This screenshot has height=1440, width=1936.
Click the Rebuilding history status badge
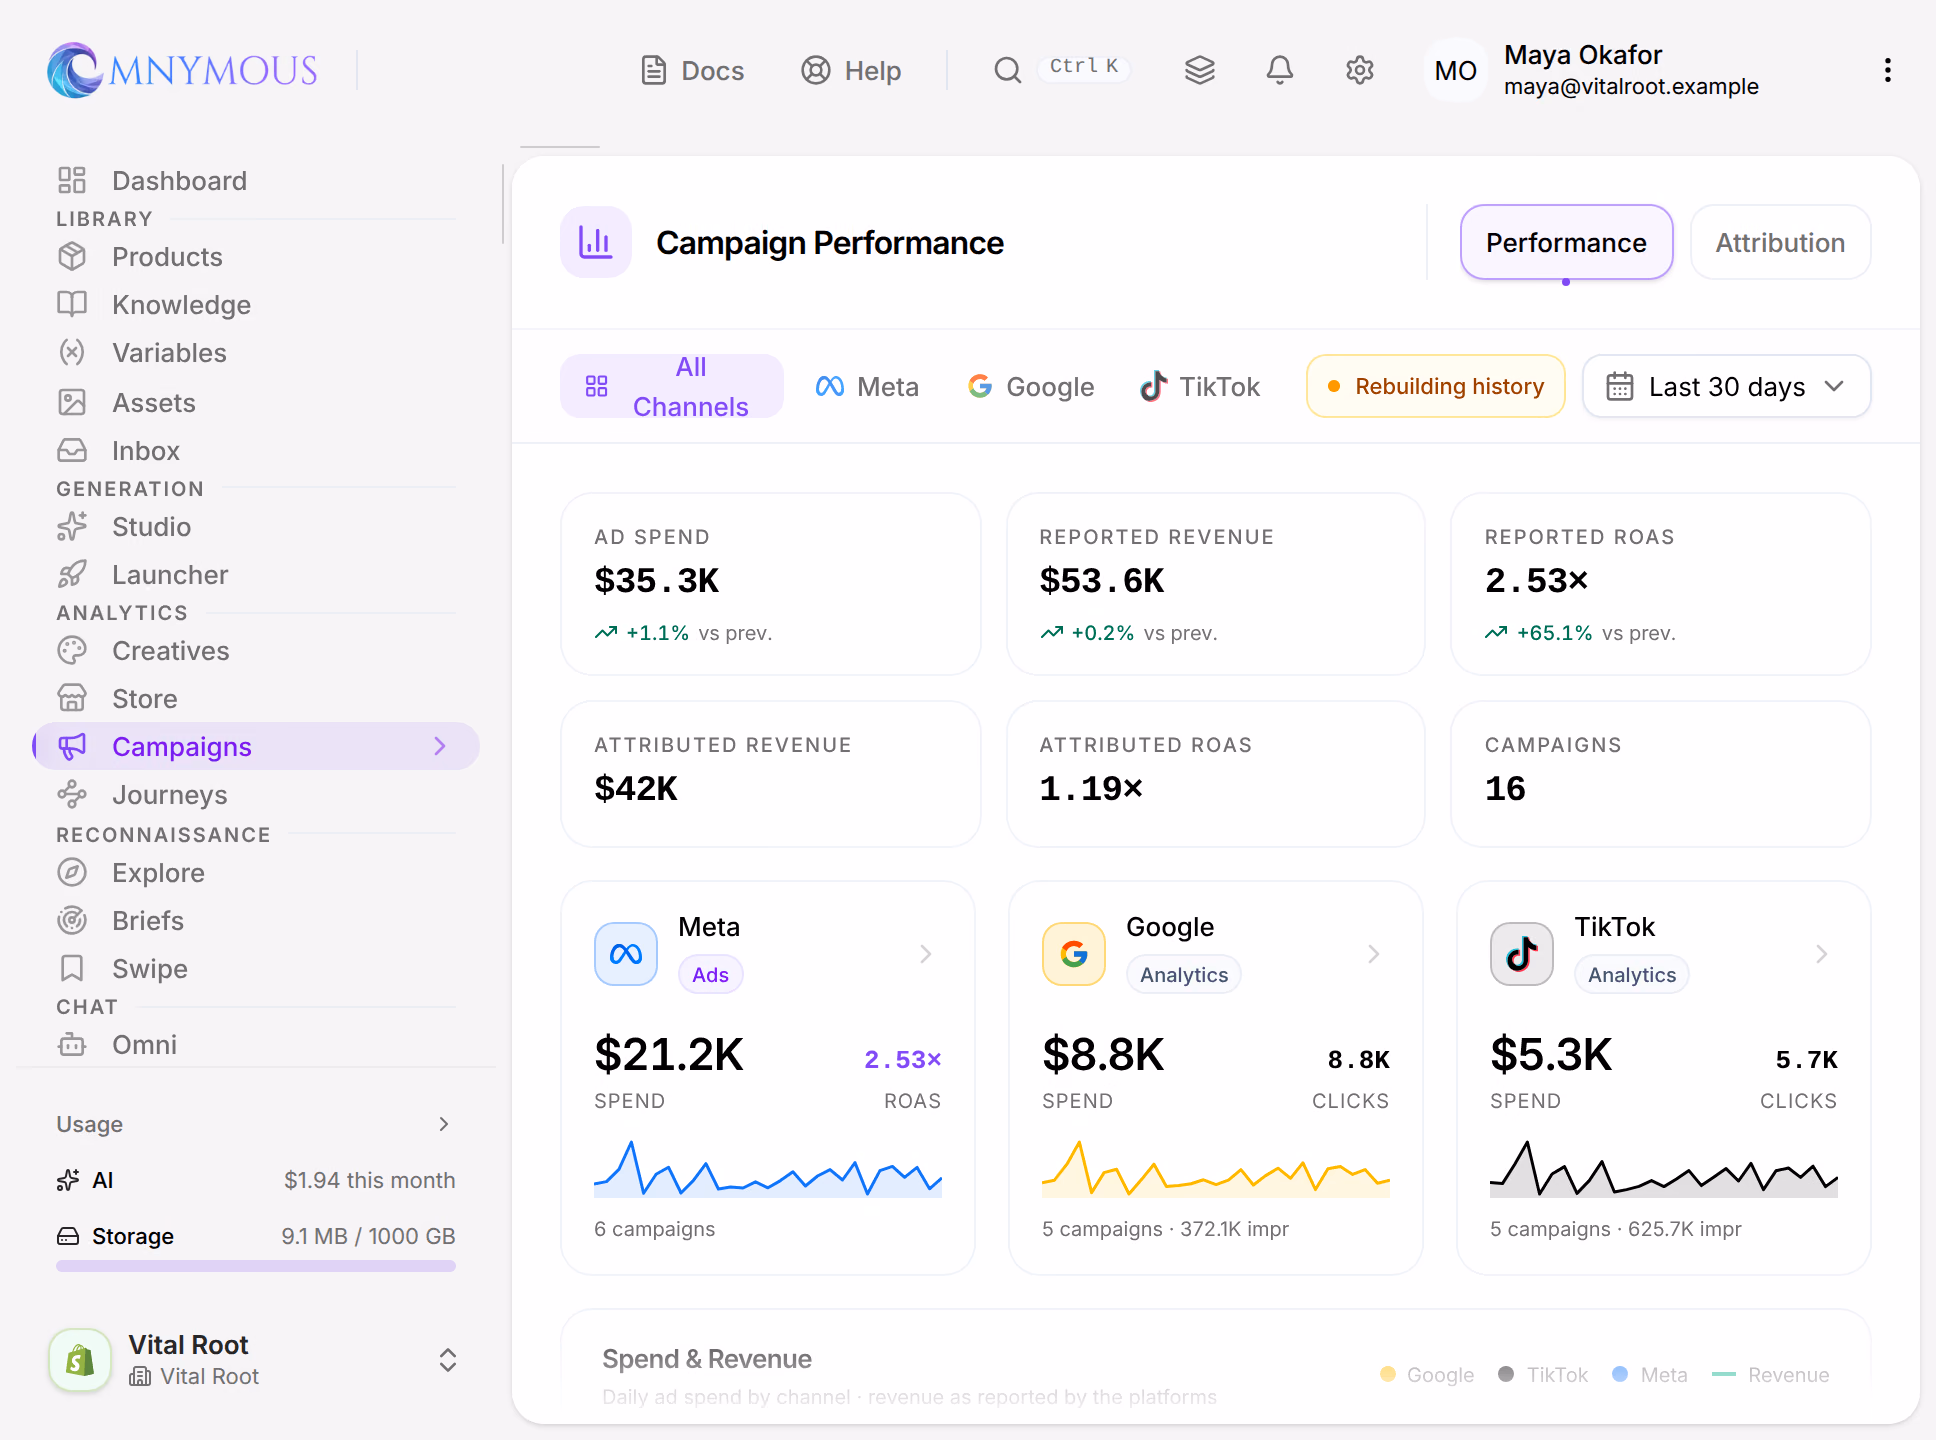(x=1435, y=386)
